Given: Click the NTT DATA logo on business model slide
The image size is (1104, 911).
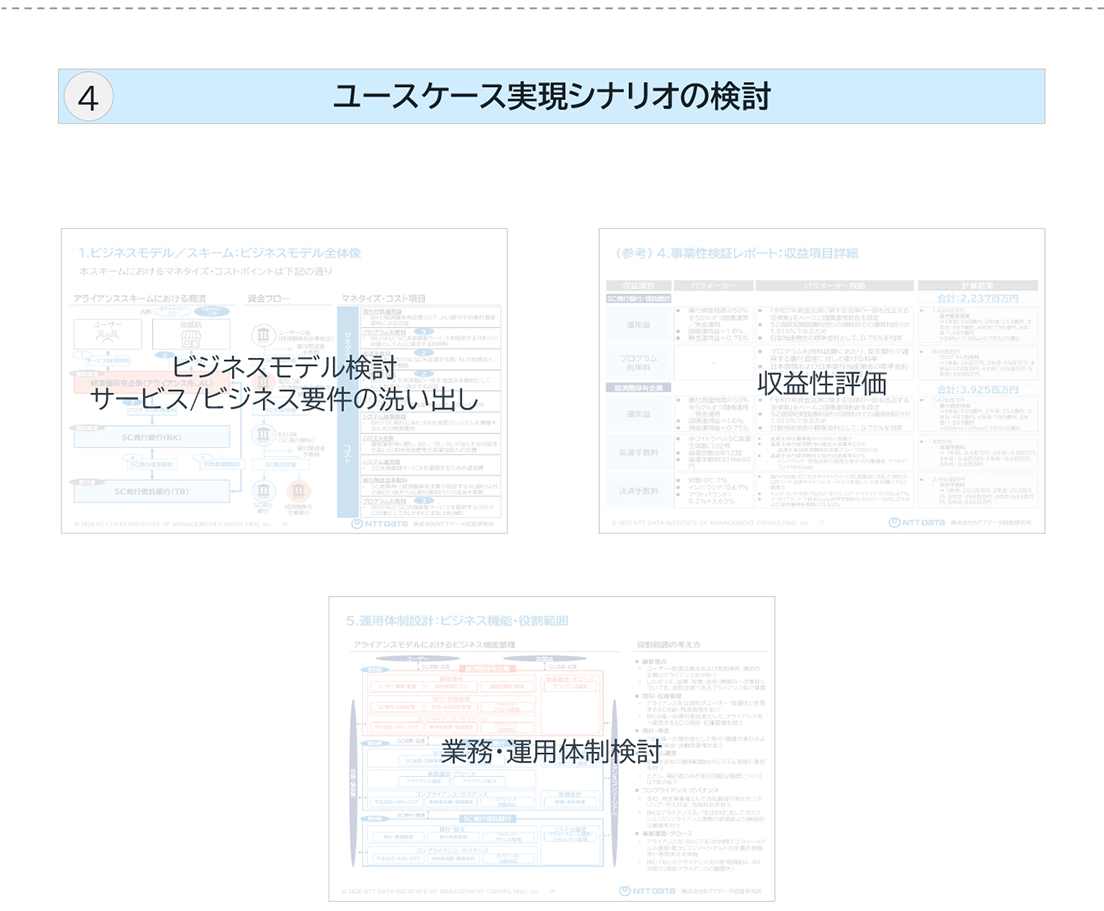Looking at the screenshot, I should coord(380,524).
